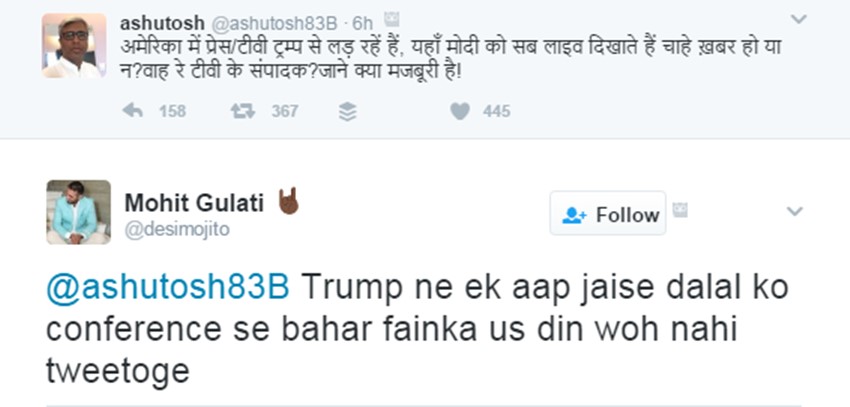Click the horns hand emoji beside Mohit Gulati
Screen dimensions: 850x407
[x=289, y=200]
